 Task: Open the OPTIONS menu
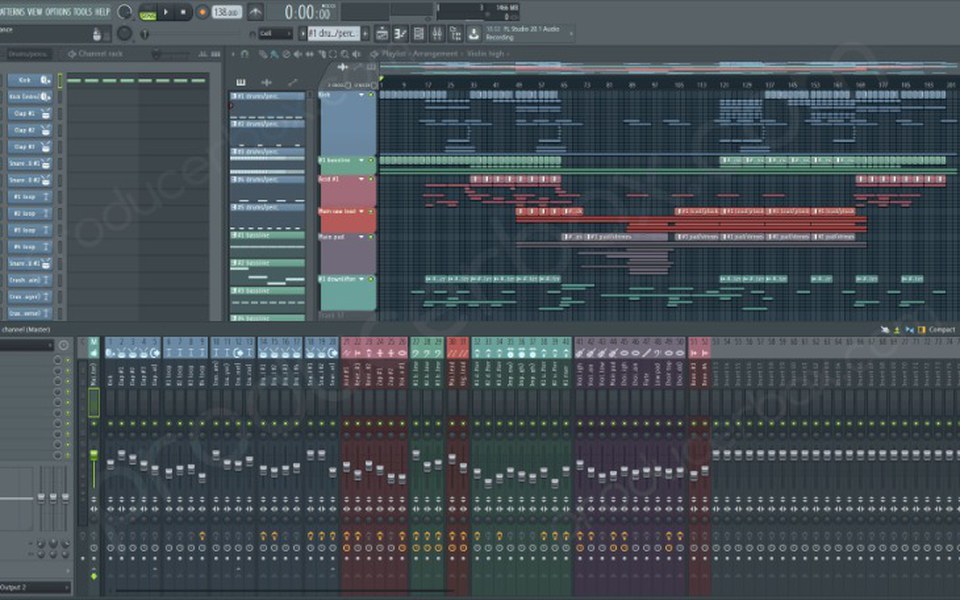coord(56,11)
